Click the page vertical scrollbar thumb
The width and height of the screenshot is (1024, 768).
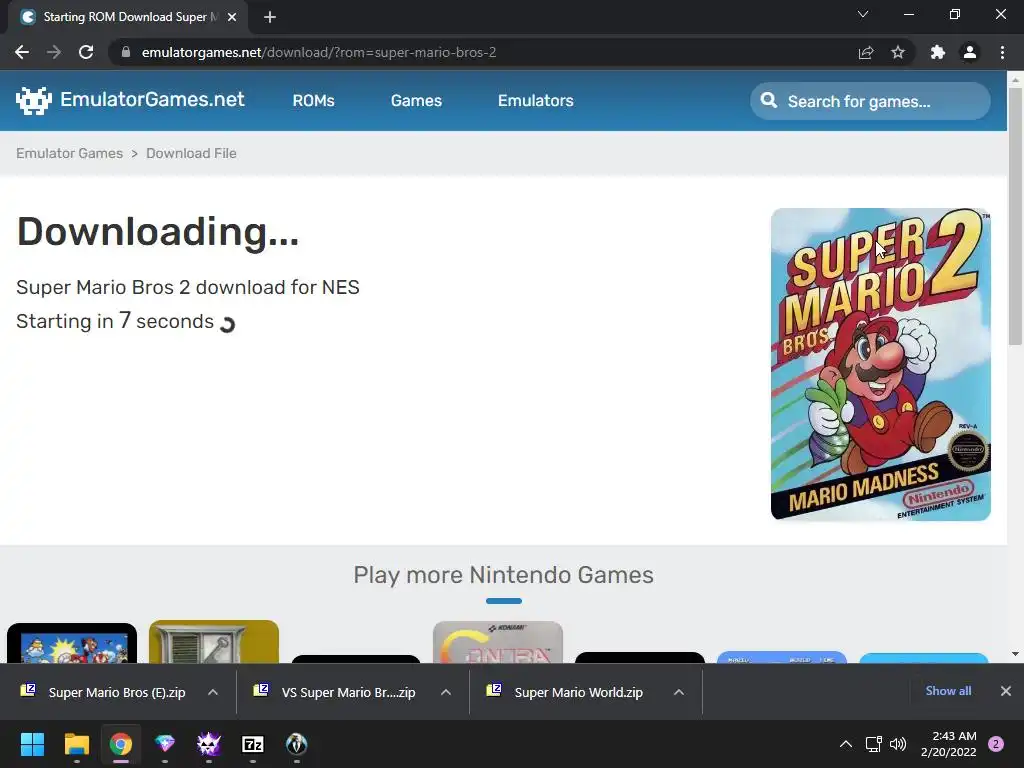click(1015, 216)
